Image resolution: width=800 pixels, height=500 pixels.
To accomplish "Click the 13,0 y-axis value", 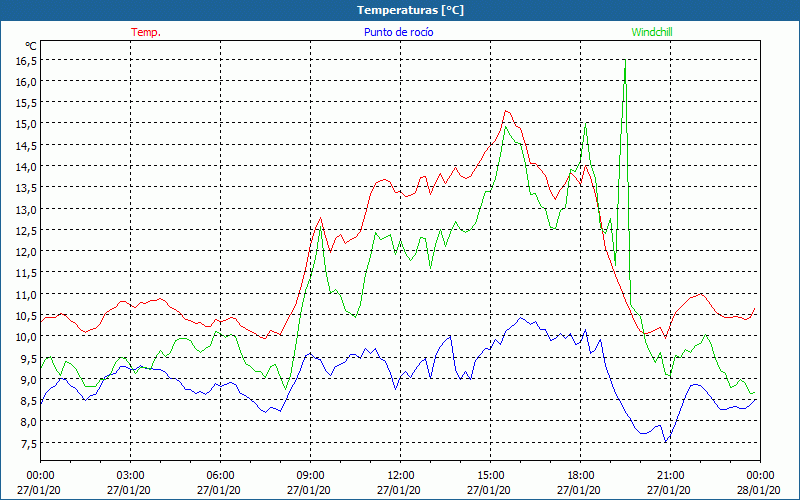I will [27, 209].
